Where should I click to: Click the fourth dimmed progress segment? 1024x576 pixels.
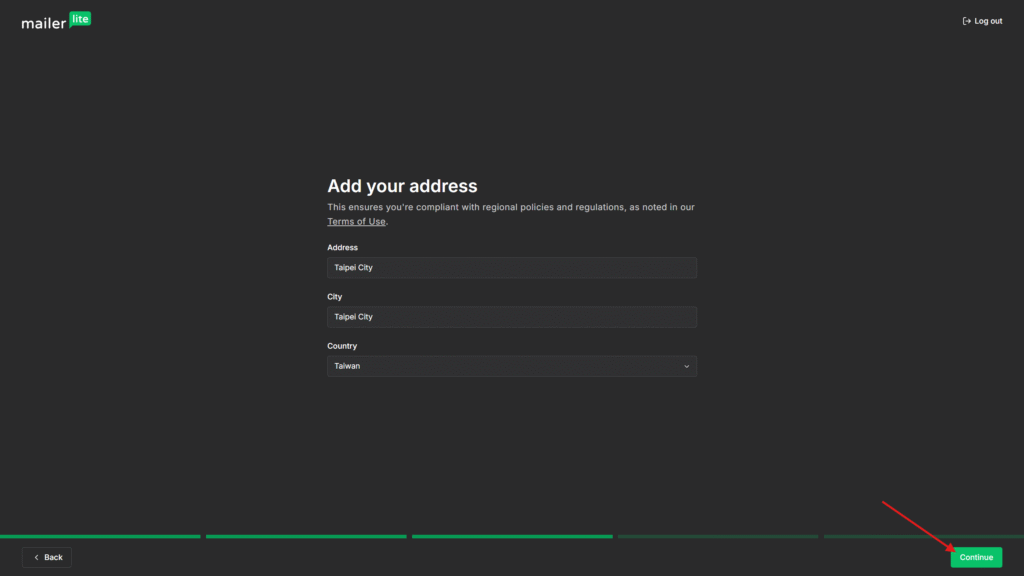(x=717, y=537)
